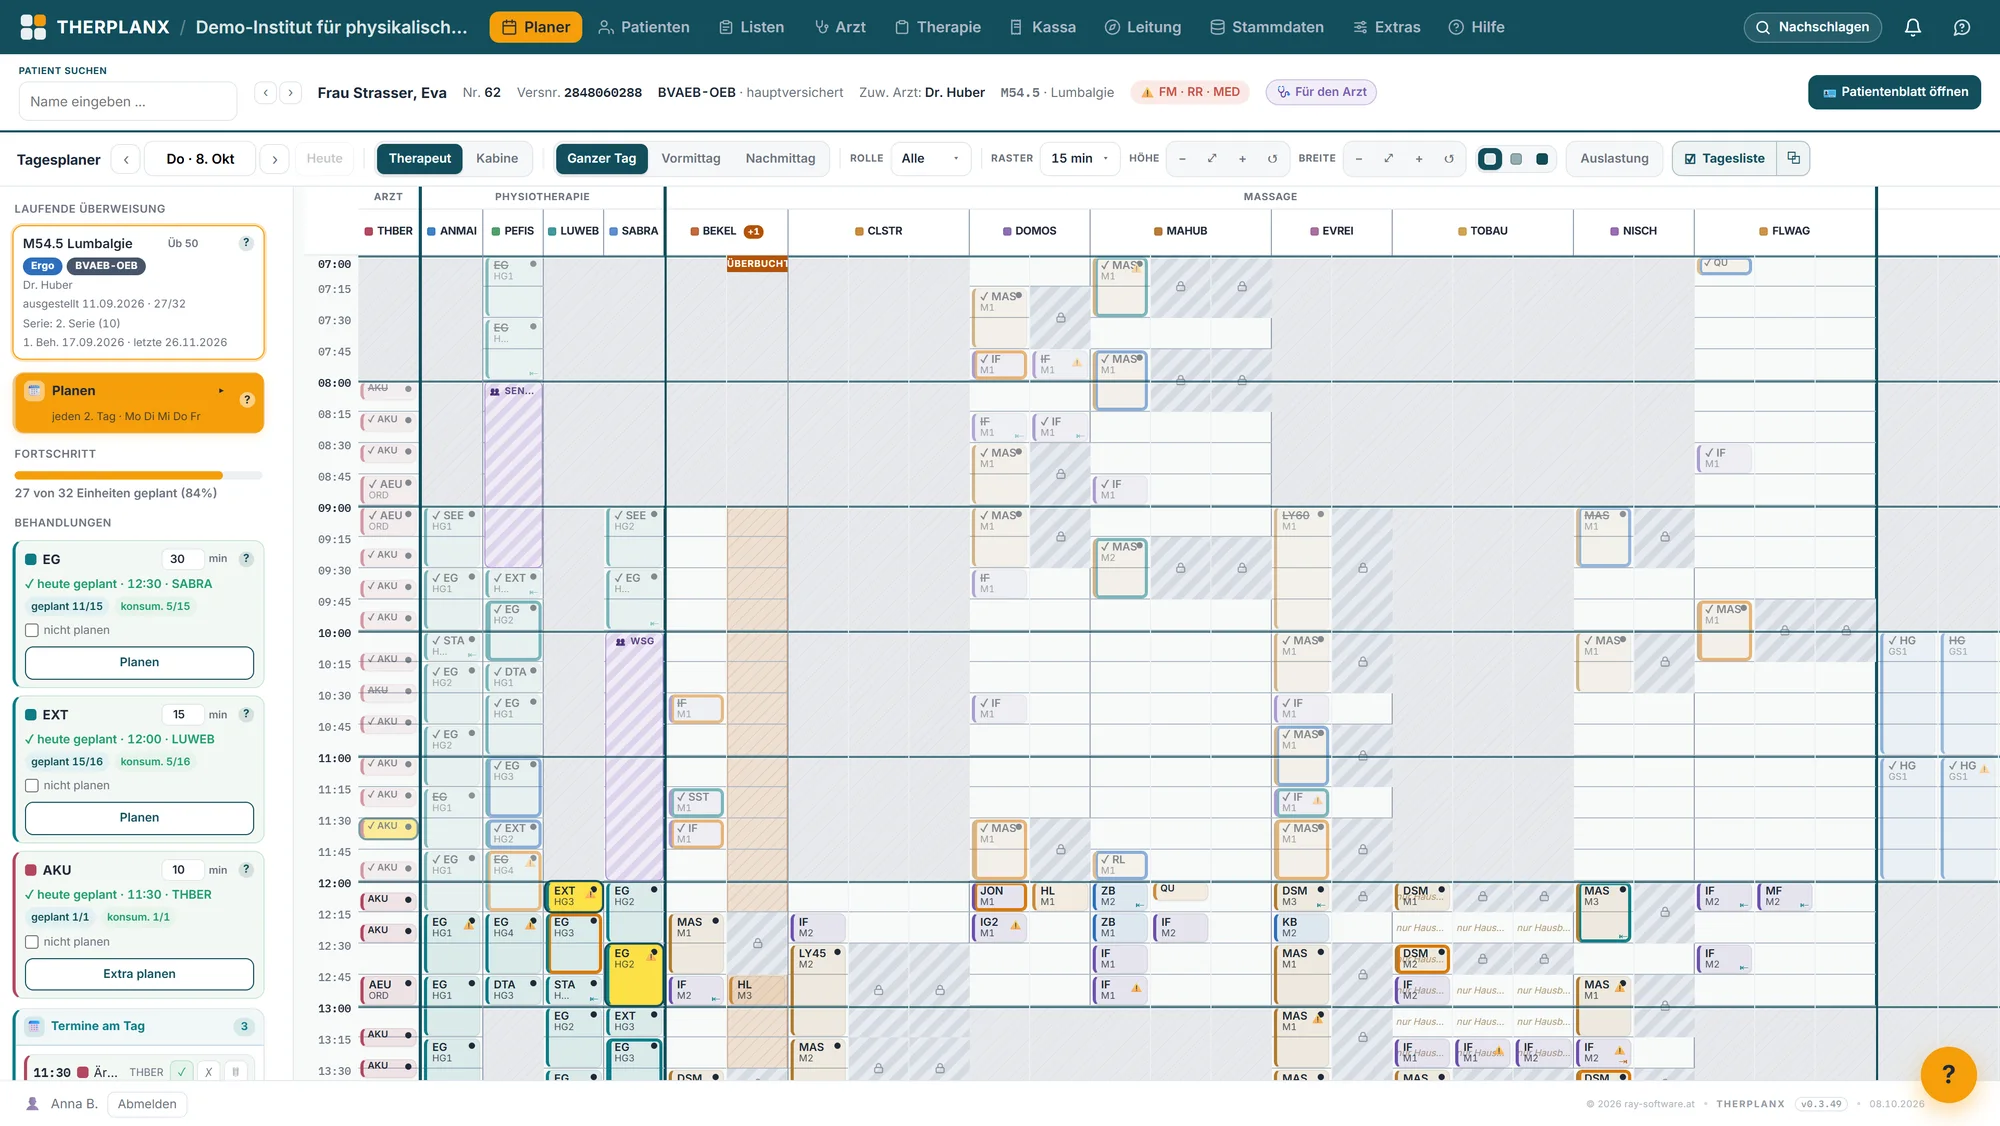Open the chat help bubble icon
The height and width of the screenshot is (1126, 2000).
[x=1962, y=27]
